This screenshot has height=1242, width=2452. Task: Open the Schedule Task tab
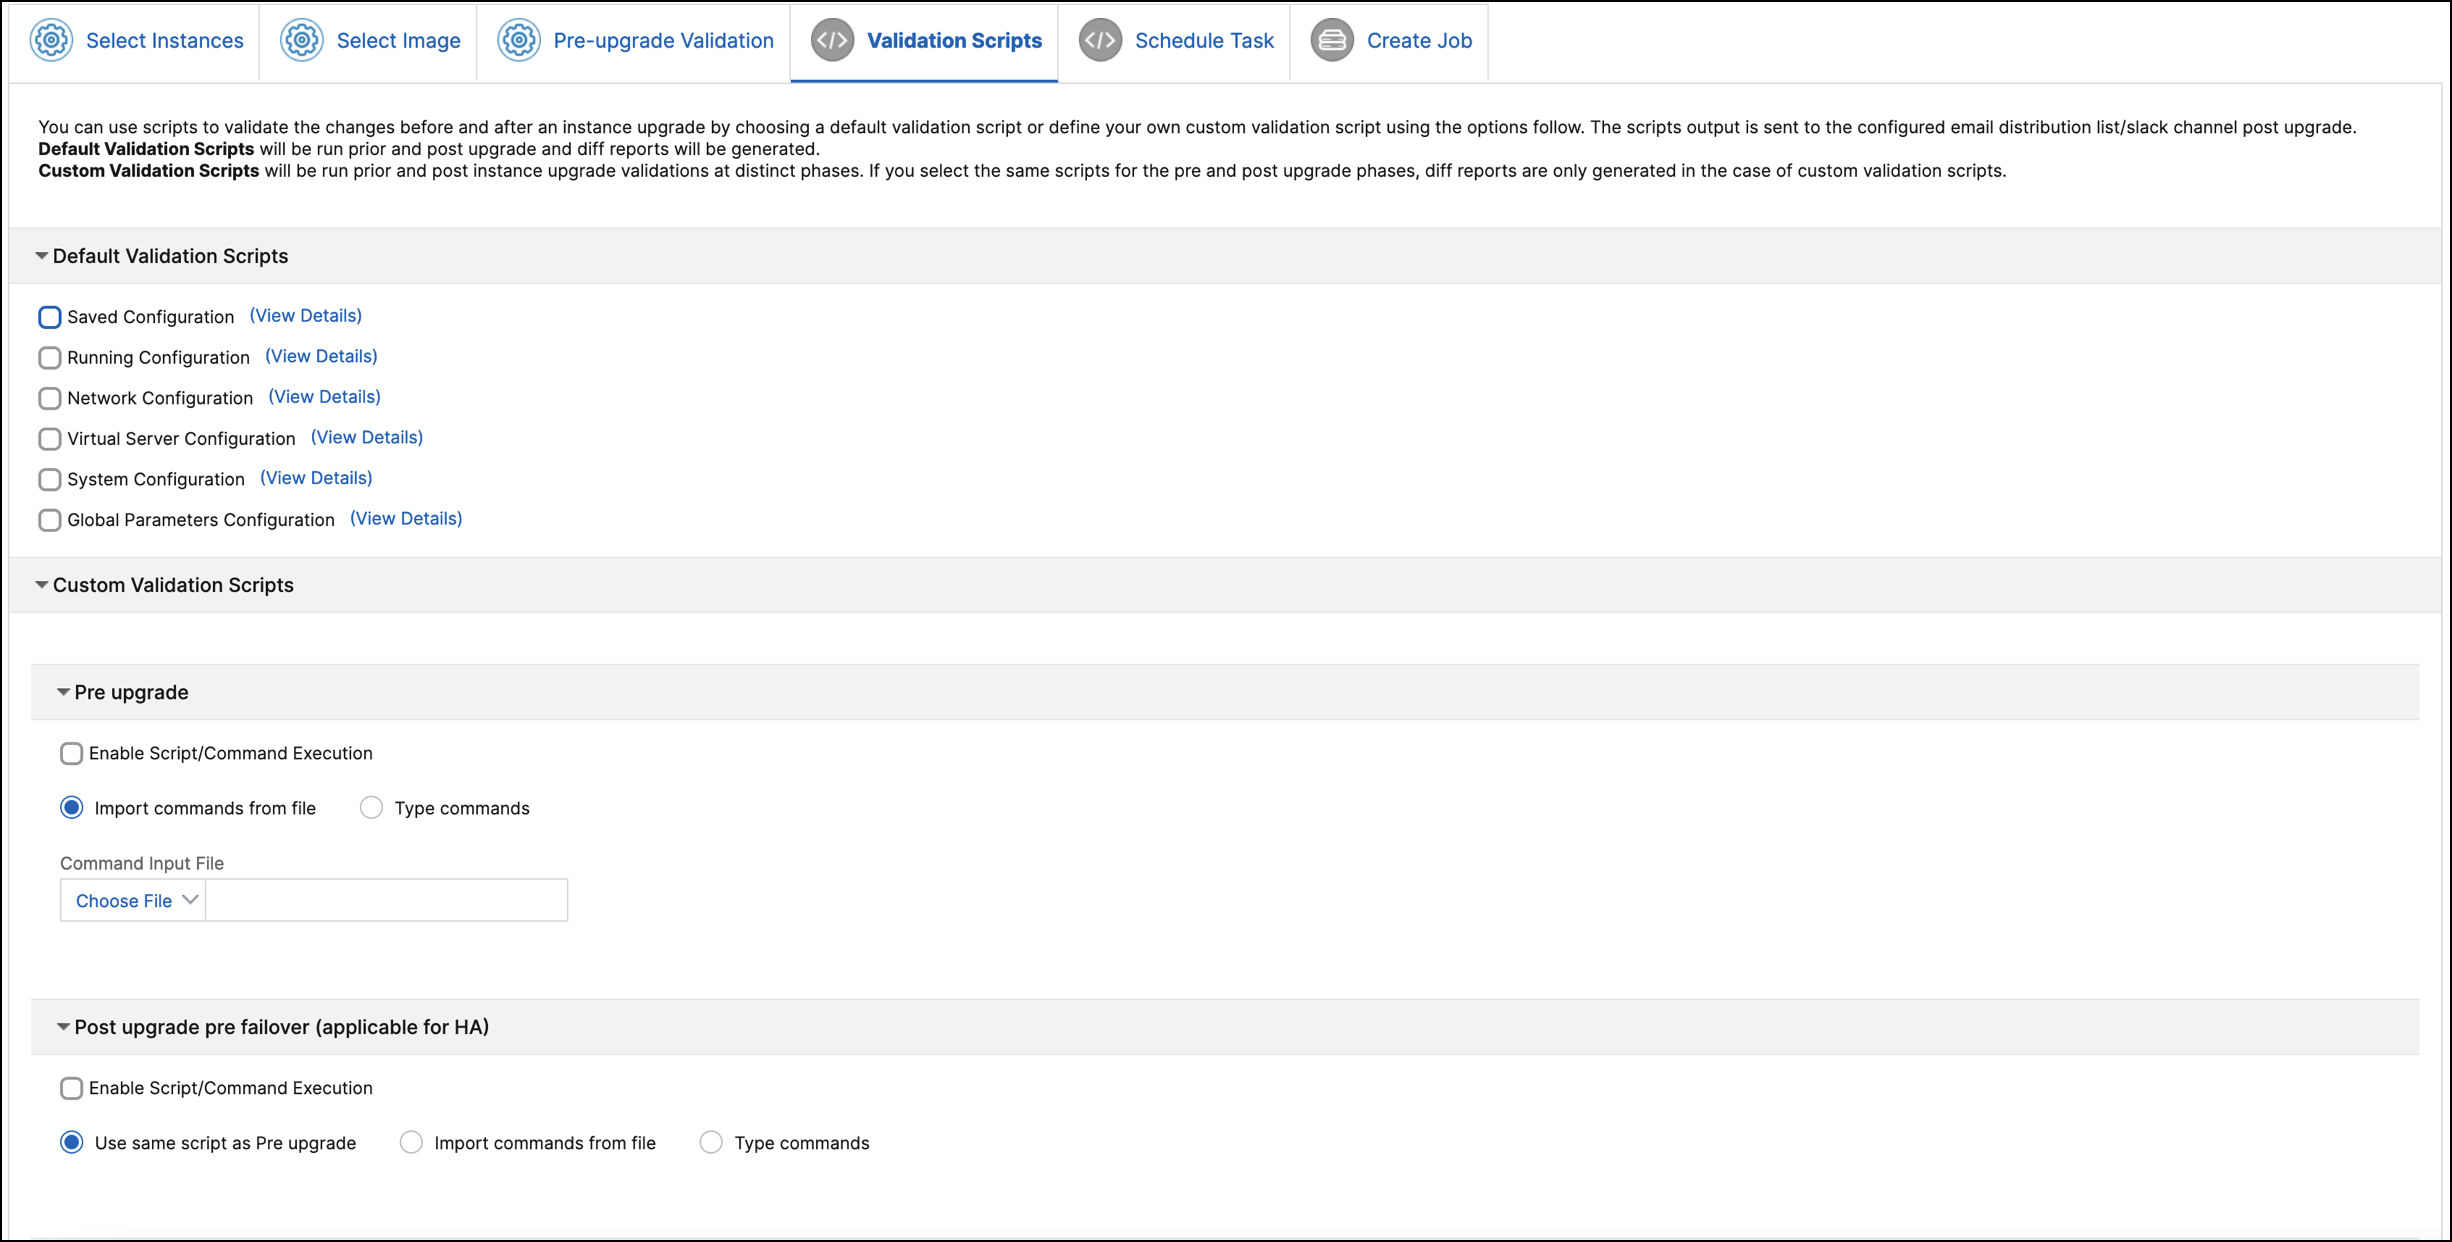1174,41
